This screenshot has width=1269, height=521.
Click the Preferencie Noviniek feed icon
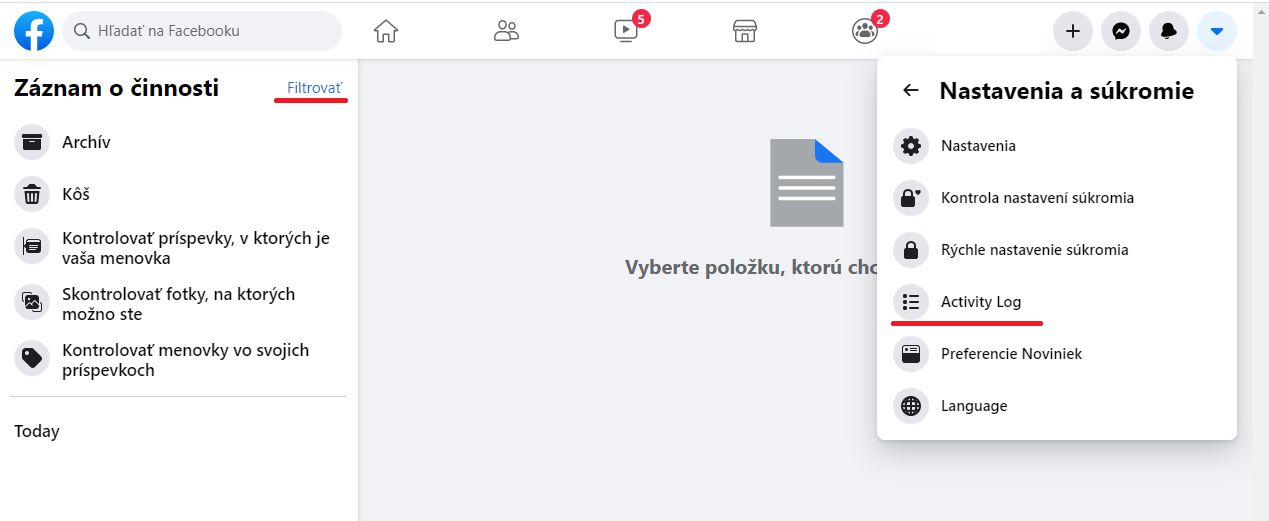click(x=911, y=354)
